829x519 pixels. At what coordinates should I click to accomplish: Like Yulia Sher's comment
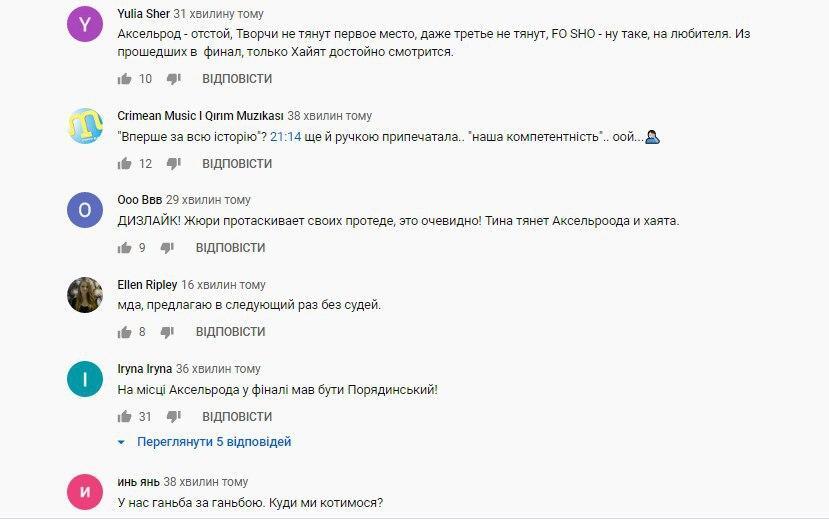pyautogui.click(x=125, y=79)
